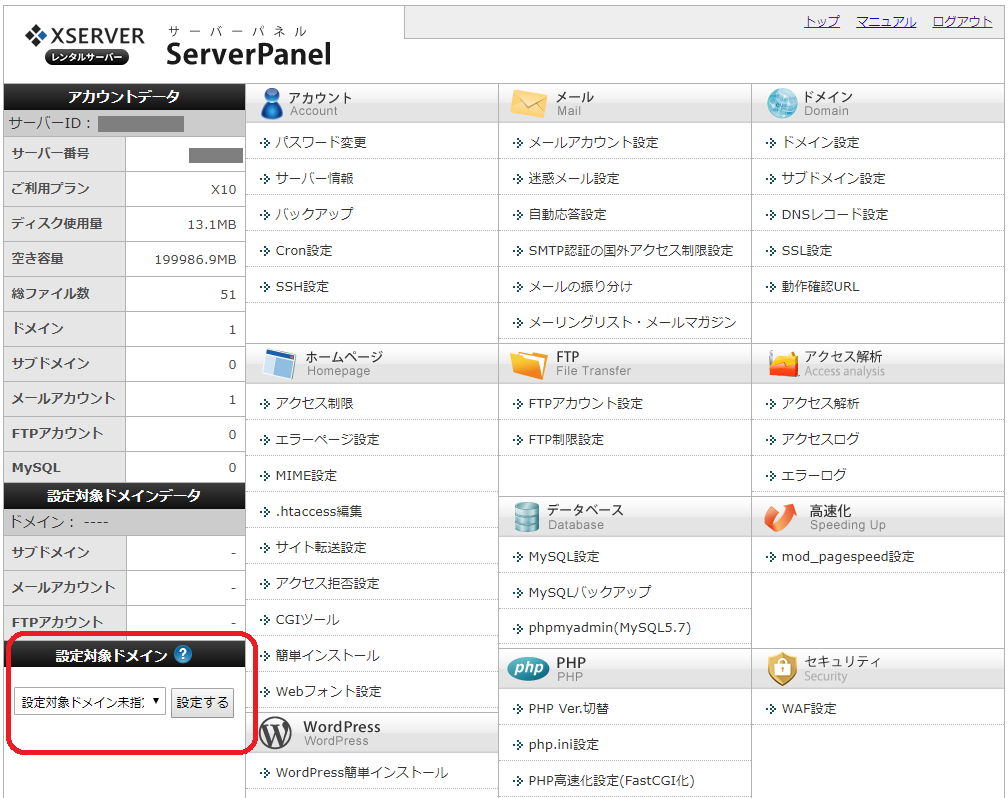Open アクセス拒否設定
The image size is (1008, 798).
[327, 583]
